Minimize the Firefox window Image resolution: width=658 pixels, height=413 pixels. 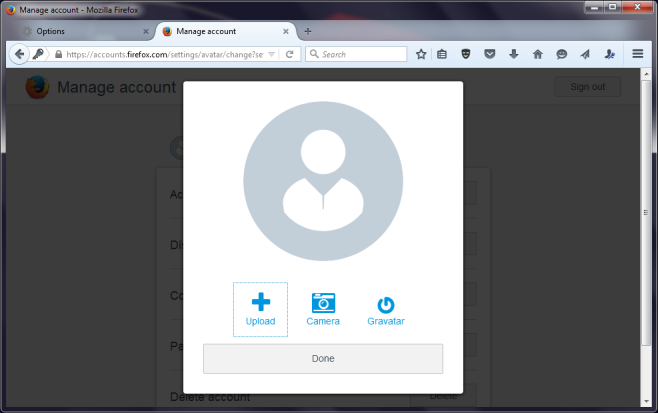click(x=594, y=7)
